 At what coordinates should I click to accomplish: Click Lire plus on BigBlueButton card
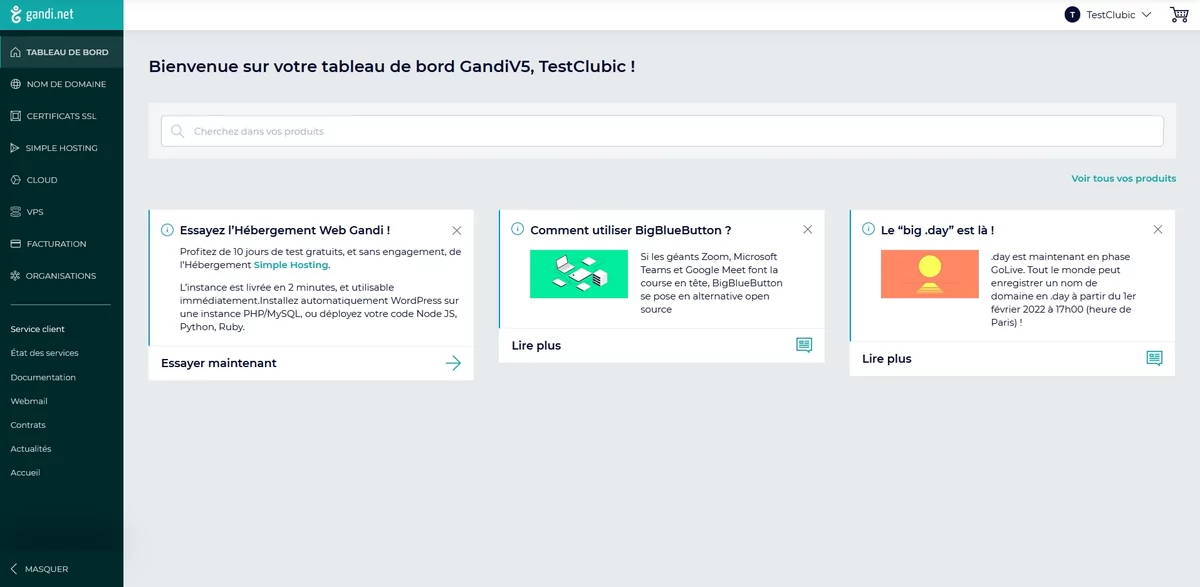(536, 345)
